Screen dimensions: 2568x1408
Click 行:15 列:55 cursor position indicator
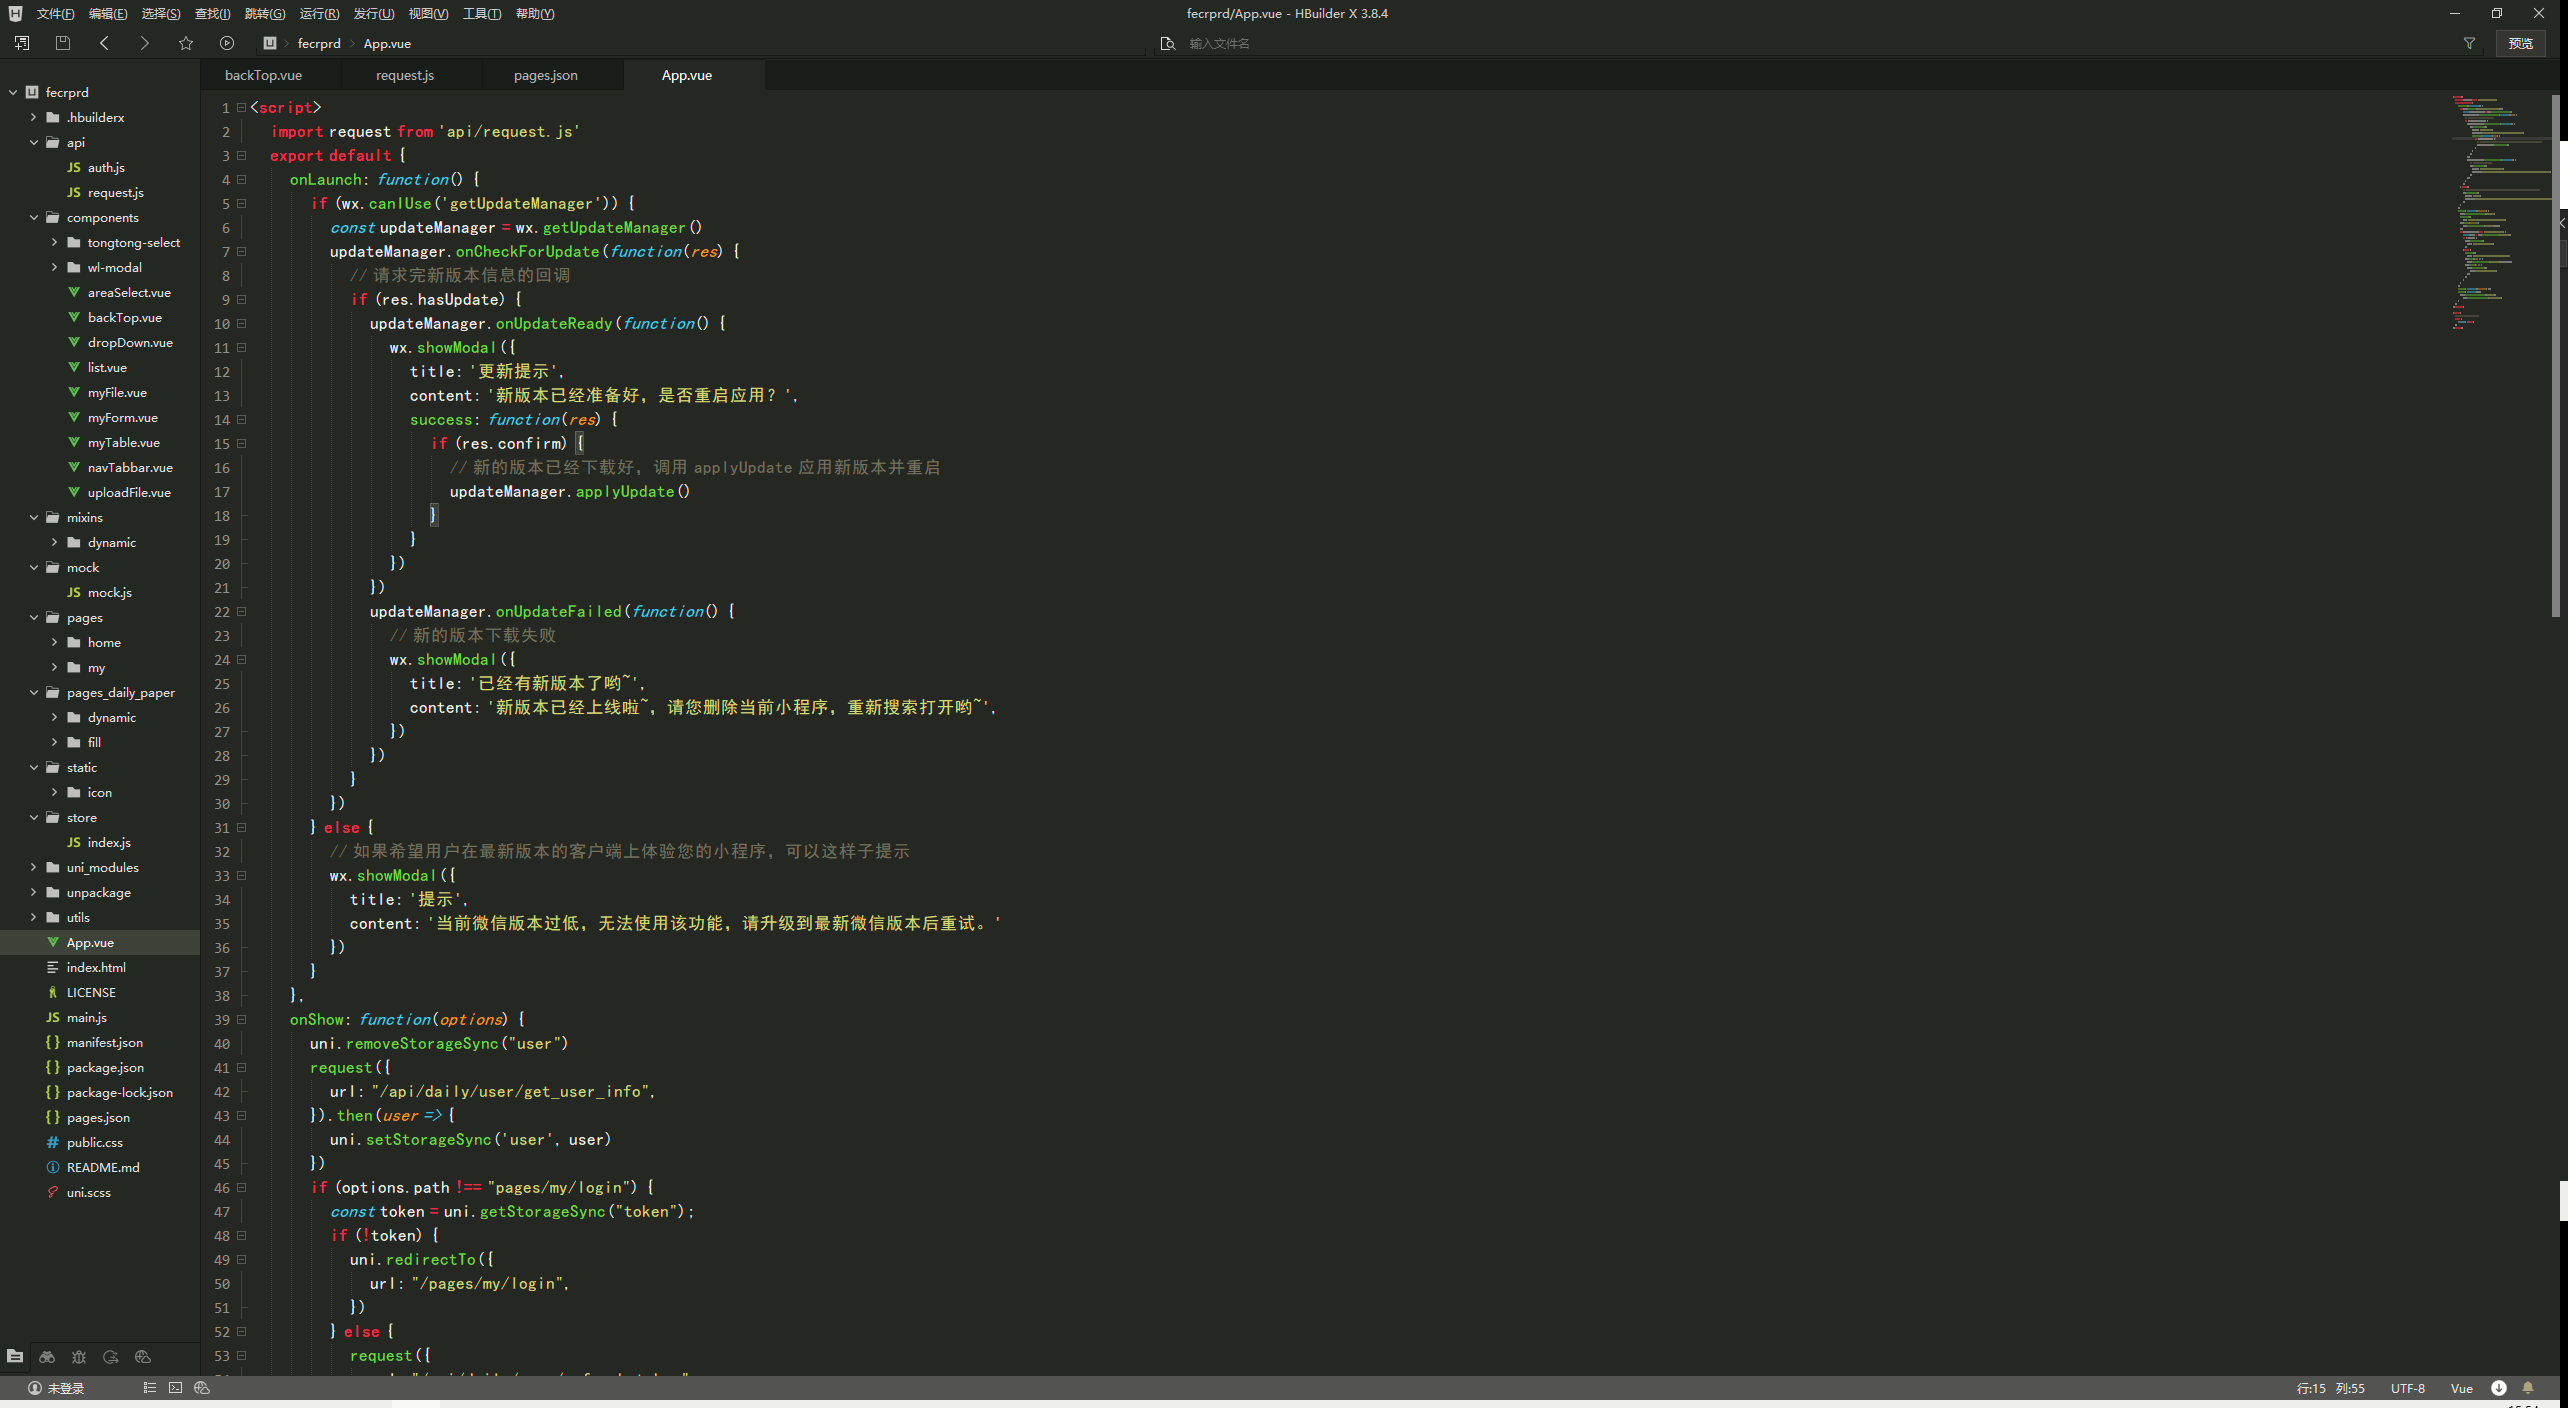(2330, 1388)
